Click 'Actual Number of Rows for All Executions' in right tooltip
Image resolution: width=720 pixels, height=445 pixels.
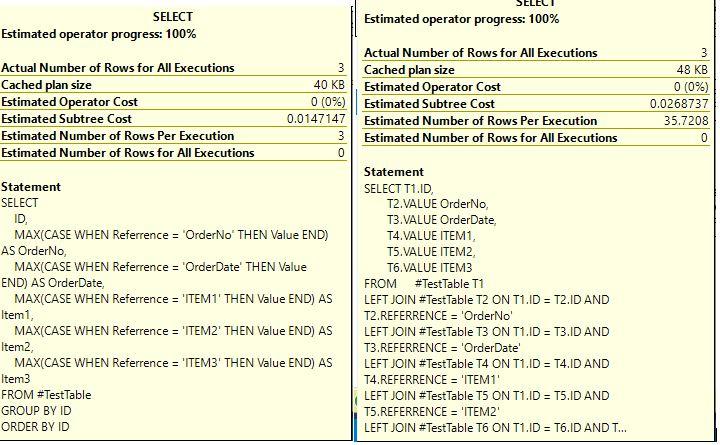click(481, 53)
